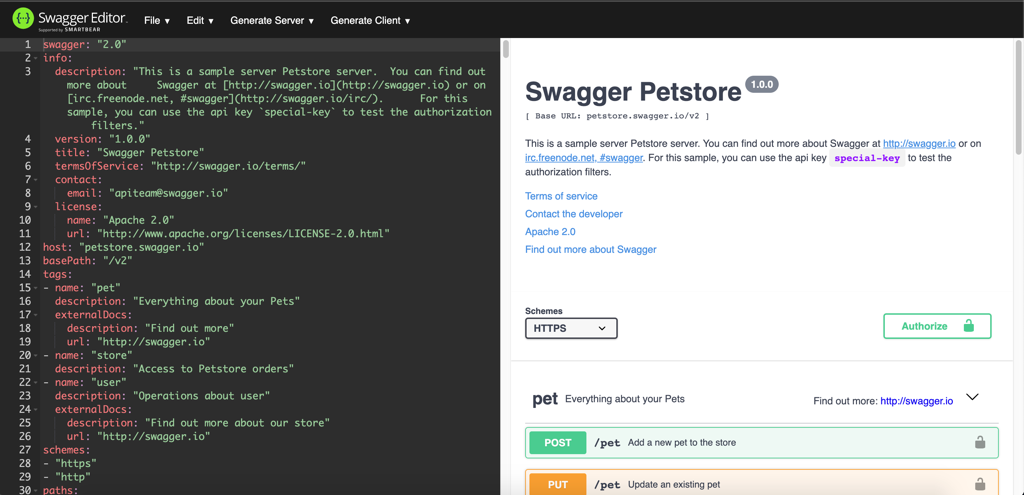
Task: Fold the pet tag block at line 15
Action: point(36,288)
